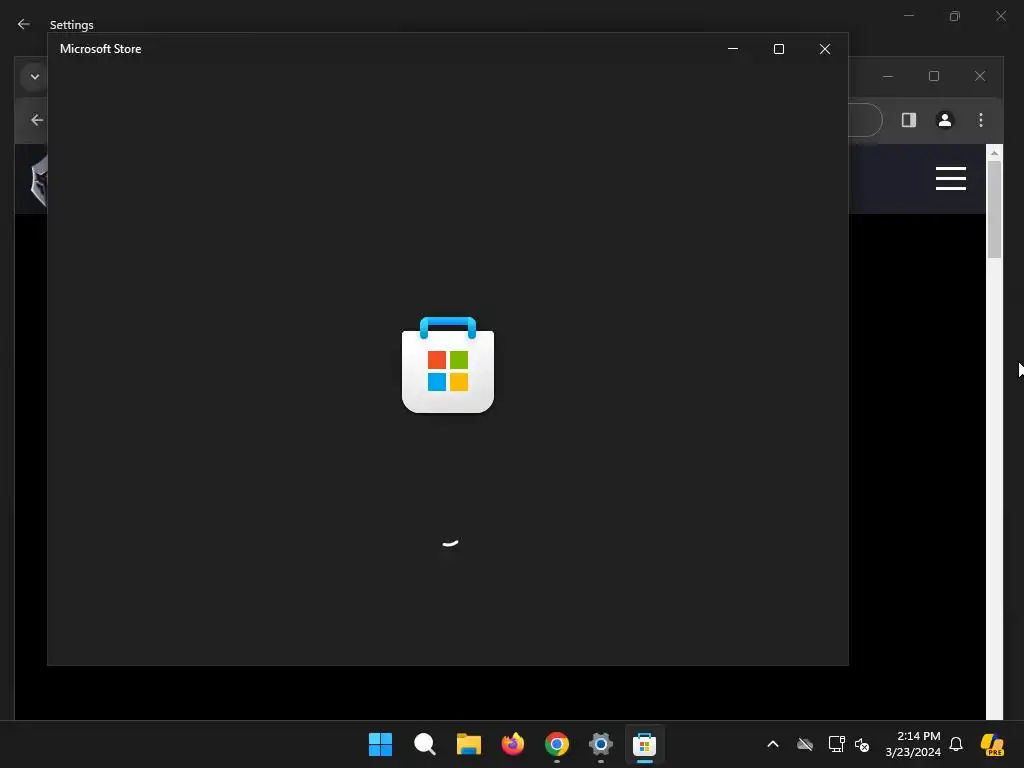1024x768 pixels.
Task: Close the Microsoft Store window
Action: [x=825, y=49]
